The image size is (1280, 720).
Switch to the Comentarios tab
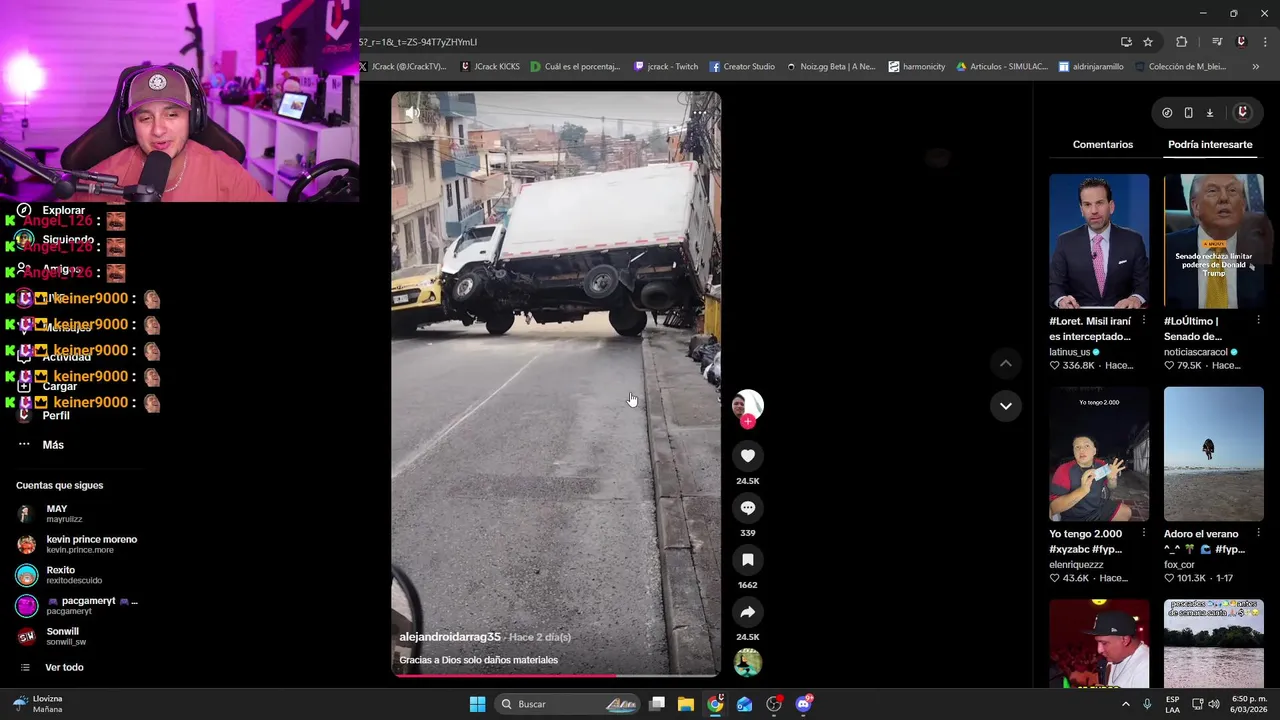1103,145
